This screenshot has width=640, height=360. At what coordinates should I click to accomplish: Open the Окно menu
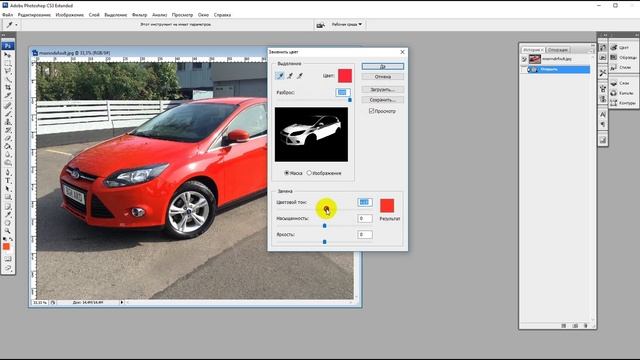203,15
